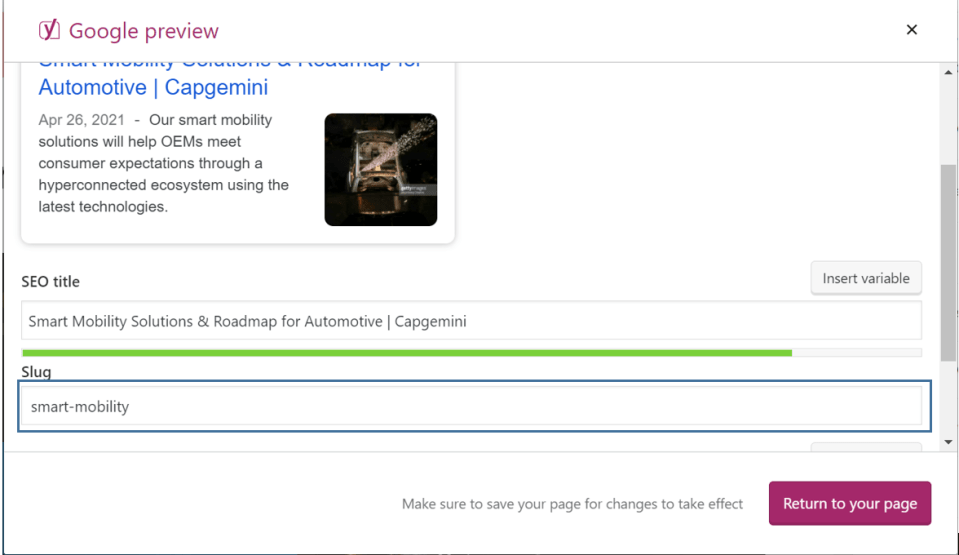The image size is (959, 555).
Task: Focus the SEO title text field
Action: (x=470, y=322)
